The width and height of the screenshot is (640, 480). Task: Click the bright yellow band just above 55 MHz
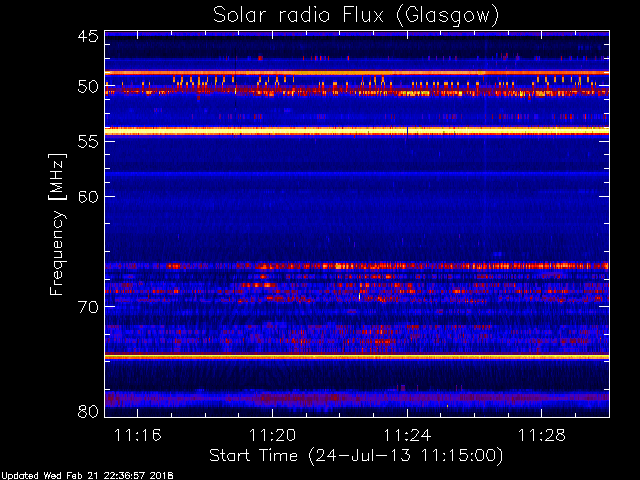pyautogui.click(x=357, y=131)
